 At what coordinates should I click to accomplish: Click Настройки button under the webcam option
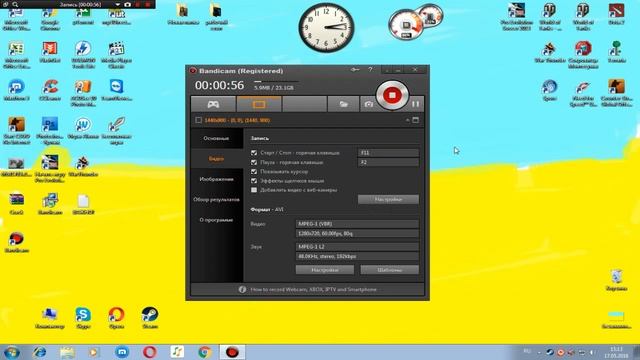tap(388, 199)
